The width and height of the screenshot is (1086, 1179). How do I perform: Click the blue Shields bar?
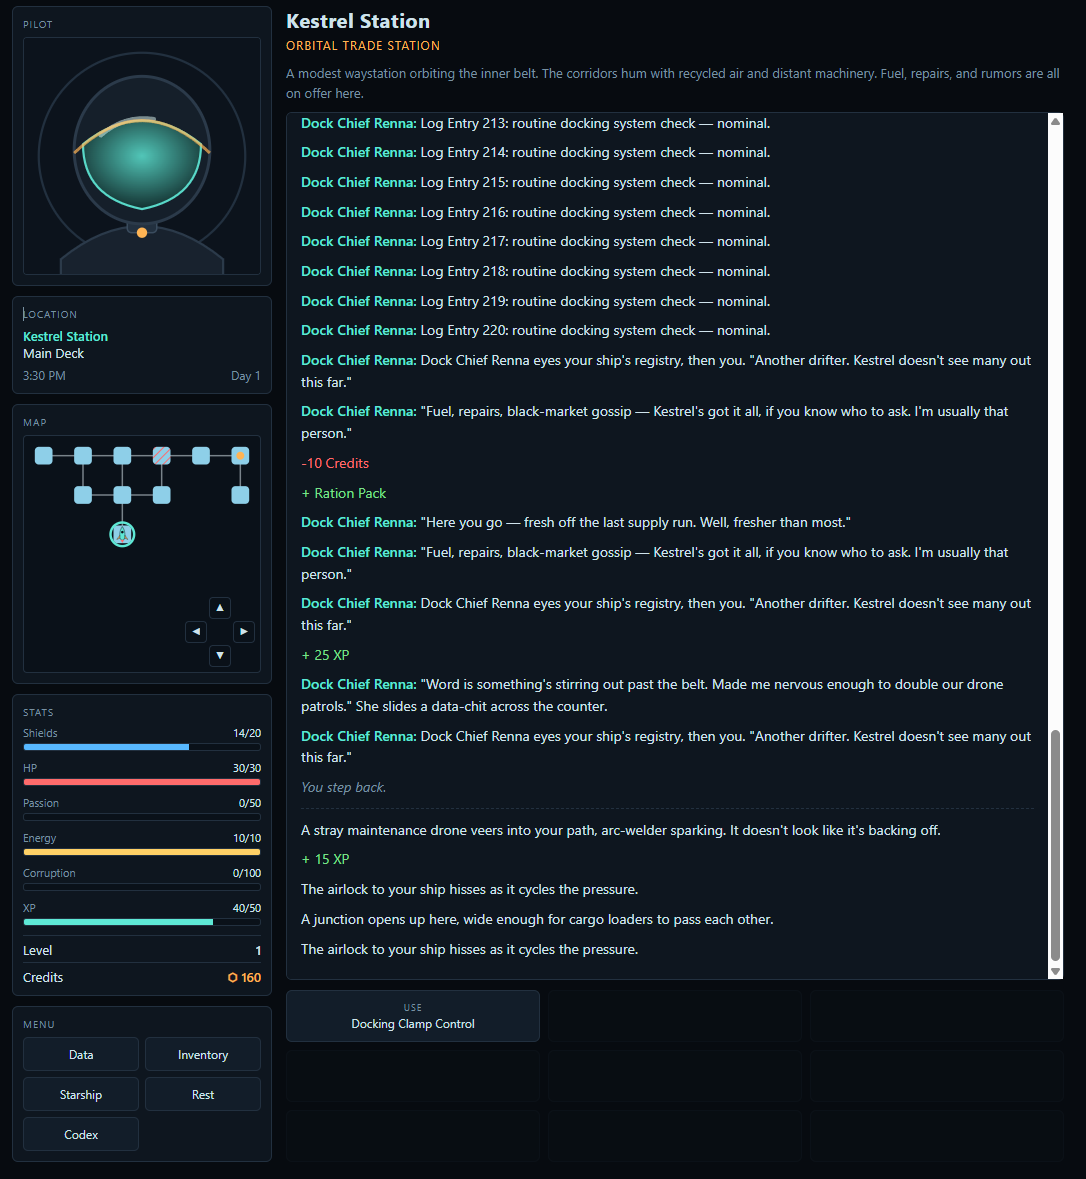142,747
